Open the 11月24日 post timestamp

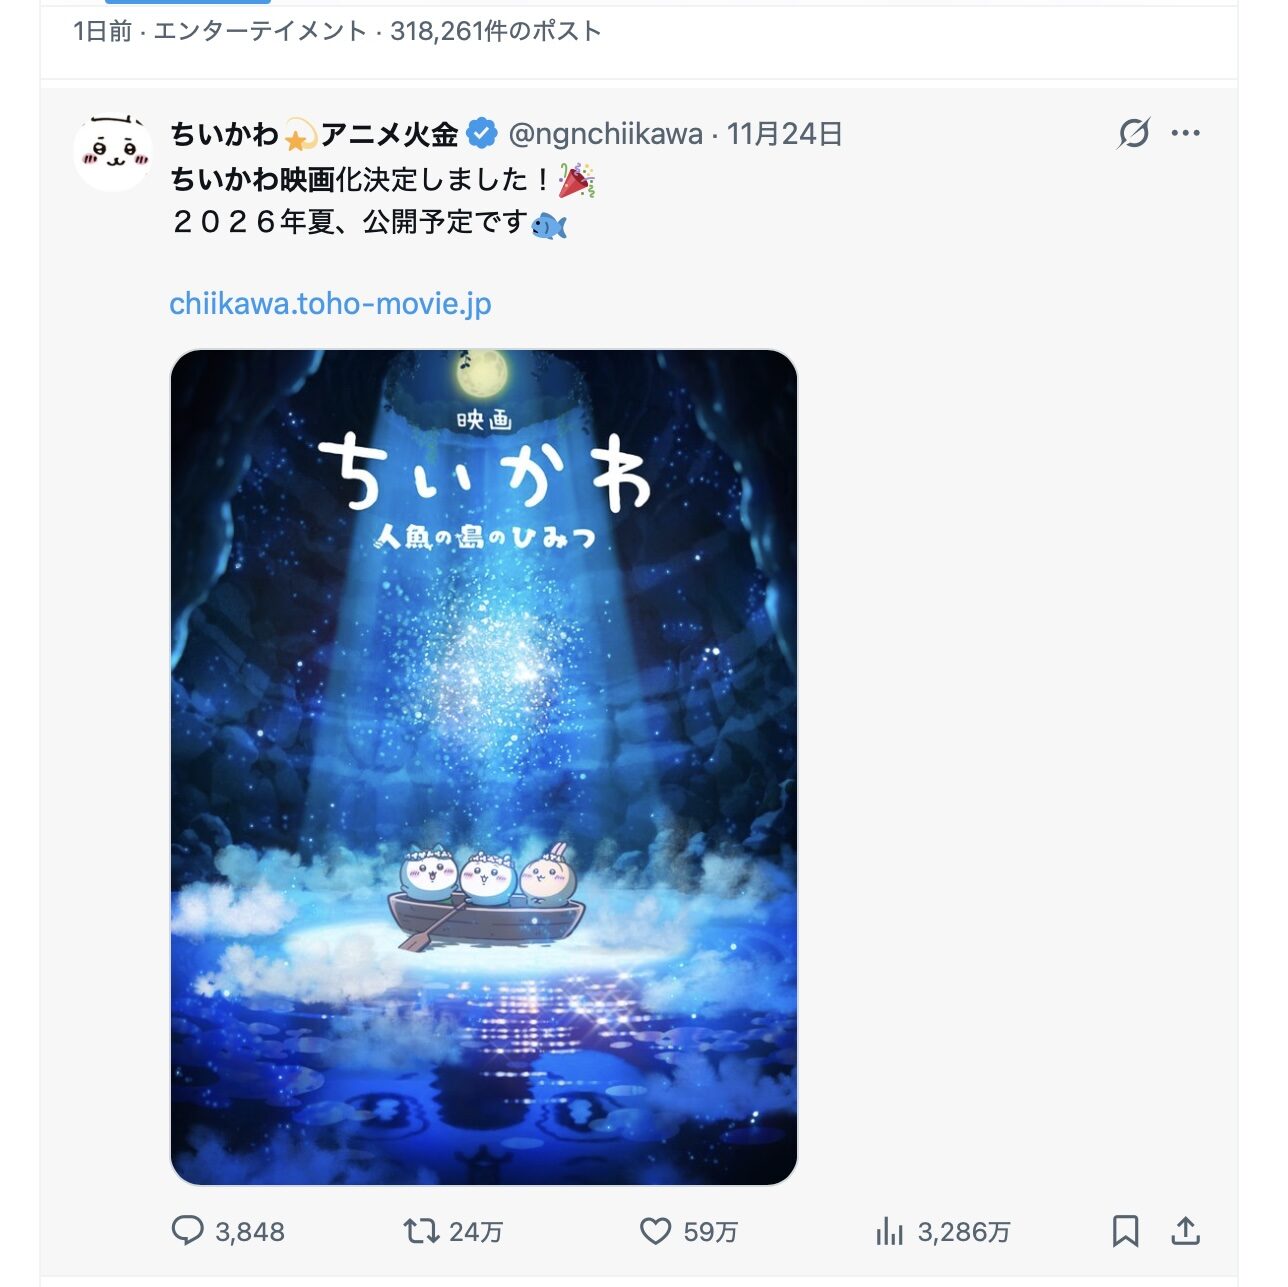pos(785,133)
